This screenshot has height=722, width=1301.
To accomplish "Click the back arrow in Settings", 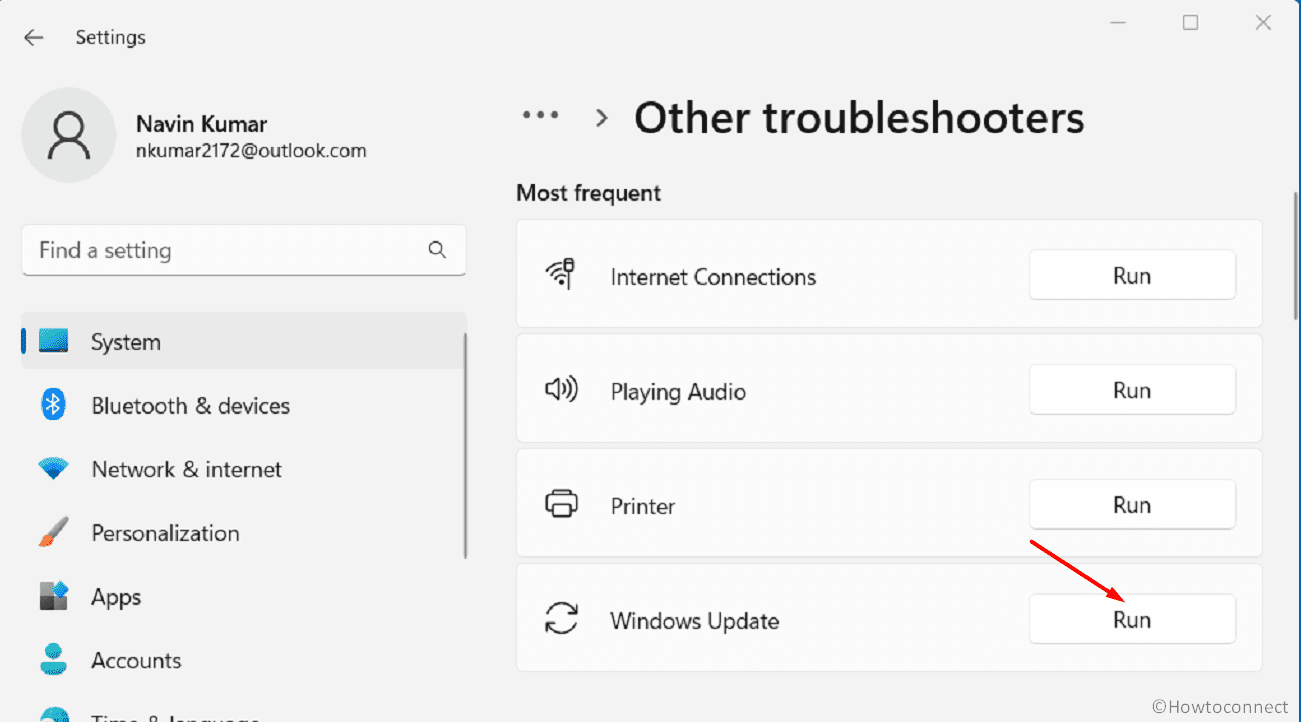I will coord(33,38).
